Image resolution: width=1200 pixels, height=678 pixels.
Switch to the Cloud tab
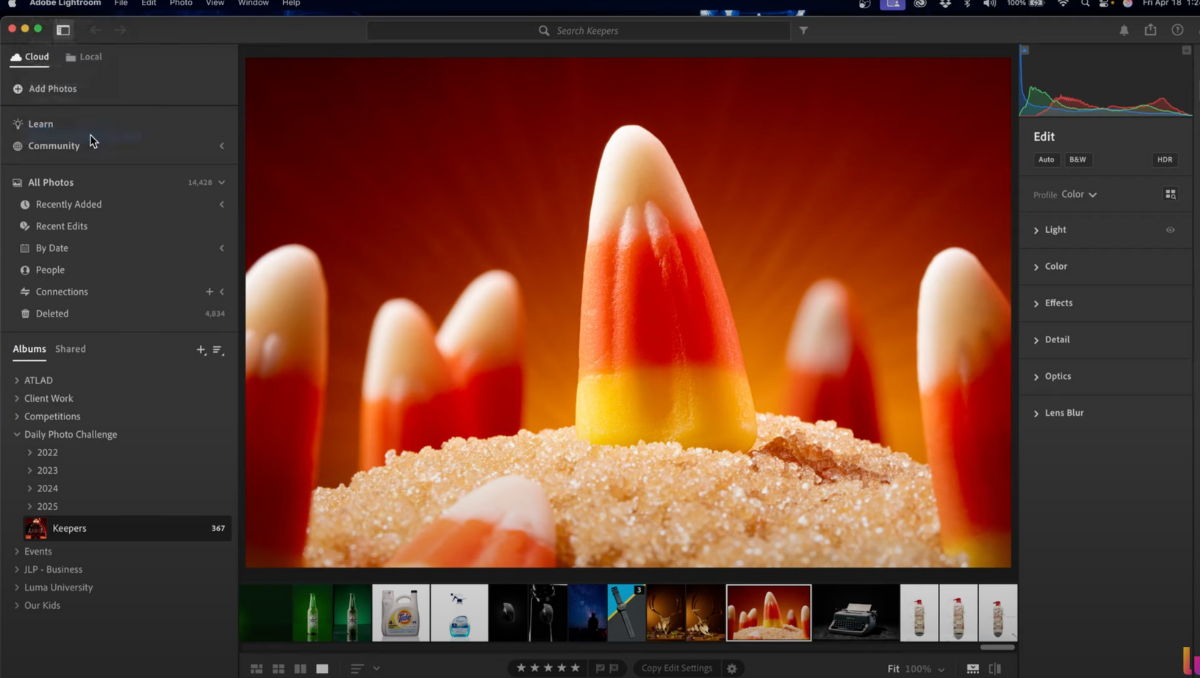point(30,57)
